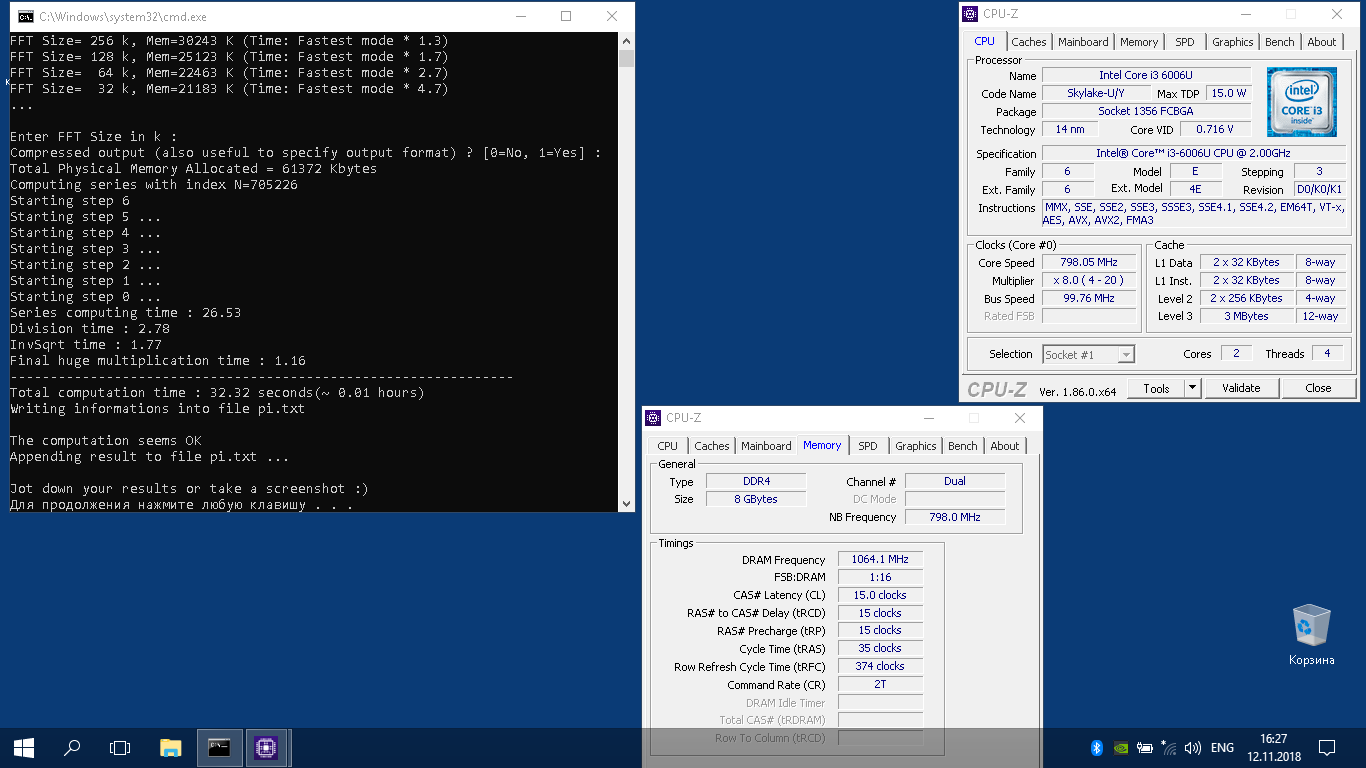The height and width of the screenshot is (768, 1366).
Task: Switch to the Bench tab in the lower CPU-Z window
Action: coord(963,446)
